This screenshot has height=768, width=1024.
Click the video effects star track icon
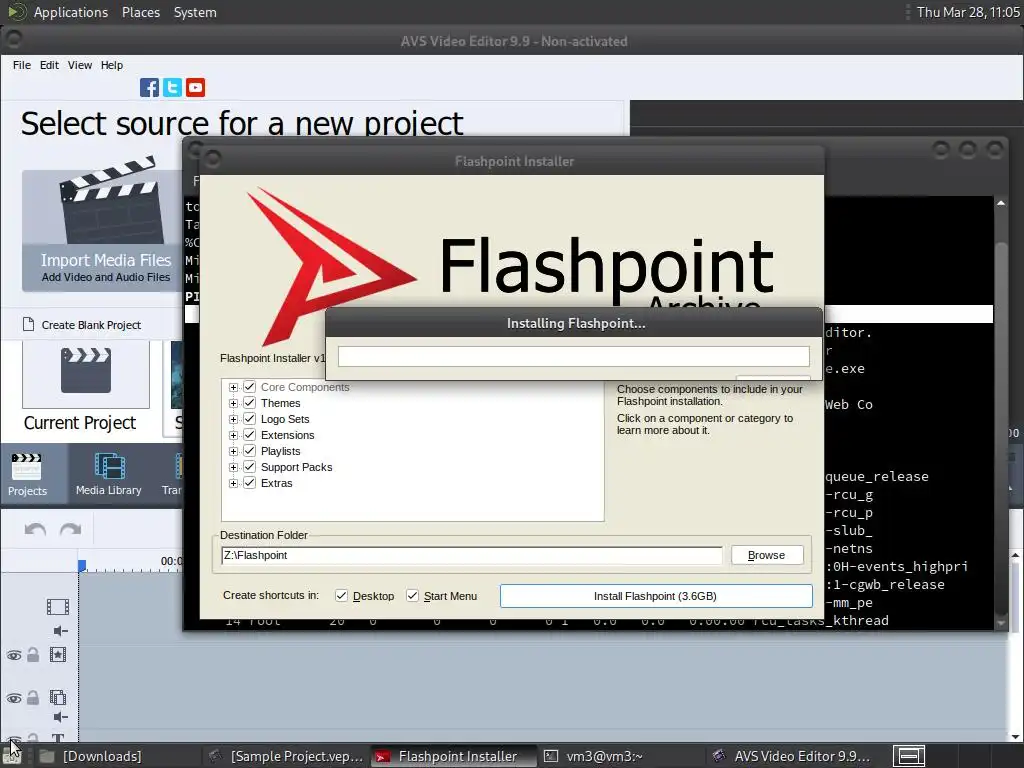[57, 654]
